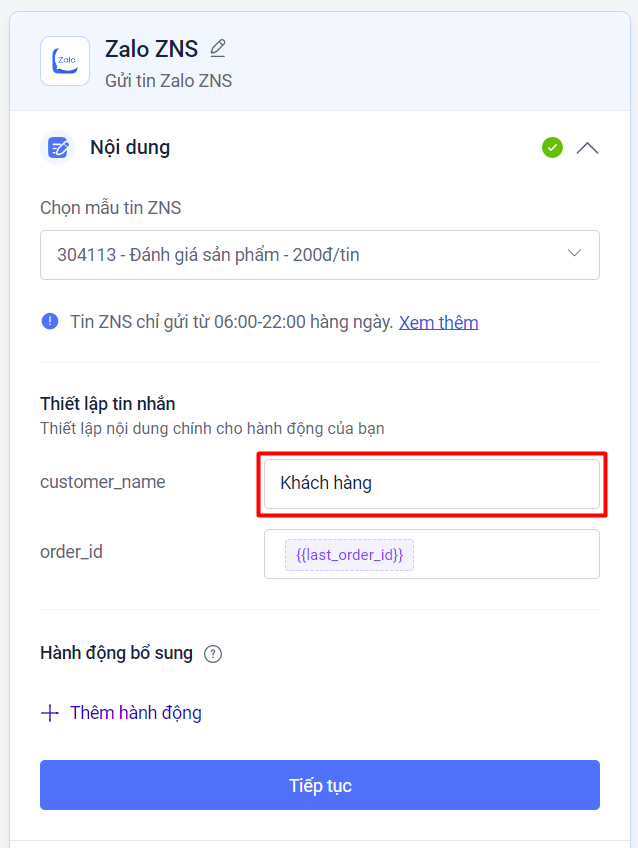Click the blue info icon beside ZNS notice
This screenshot has height=848, width=638.
click(50, 322)
